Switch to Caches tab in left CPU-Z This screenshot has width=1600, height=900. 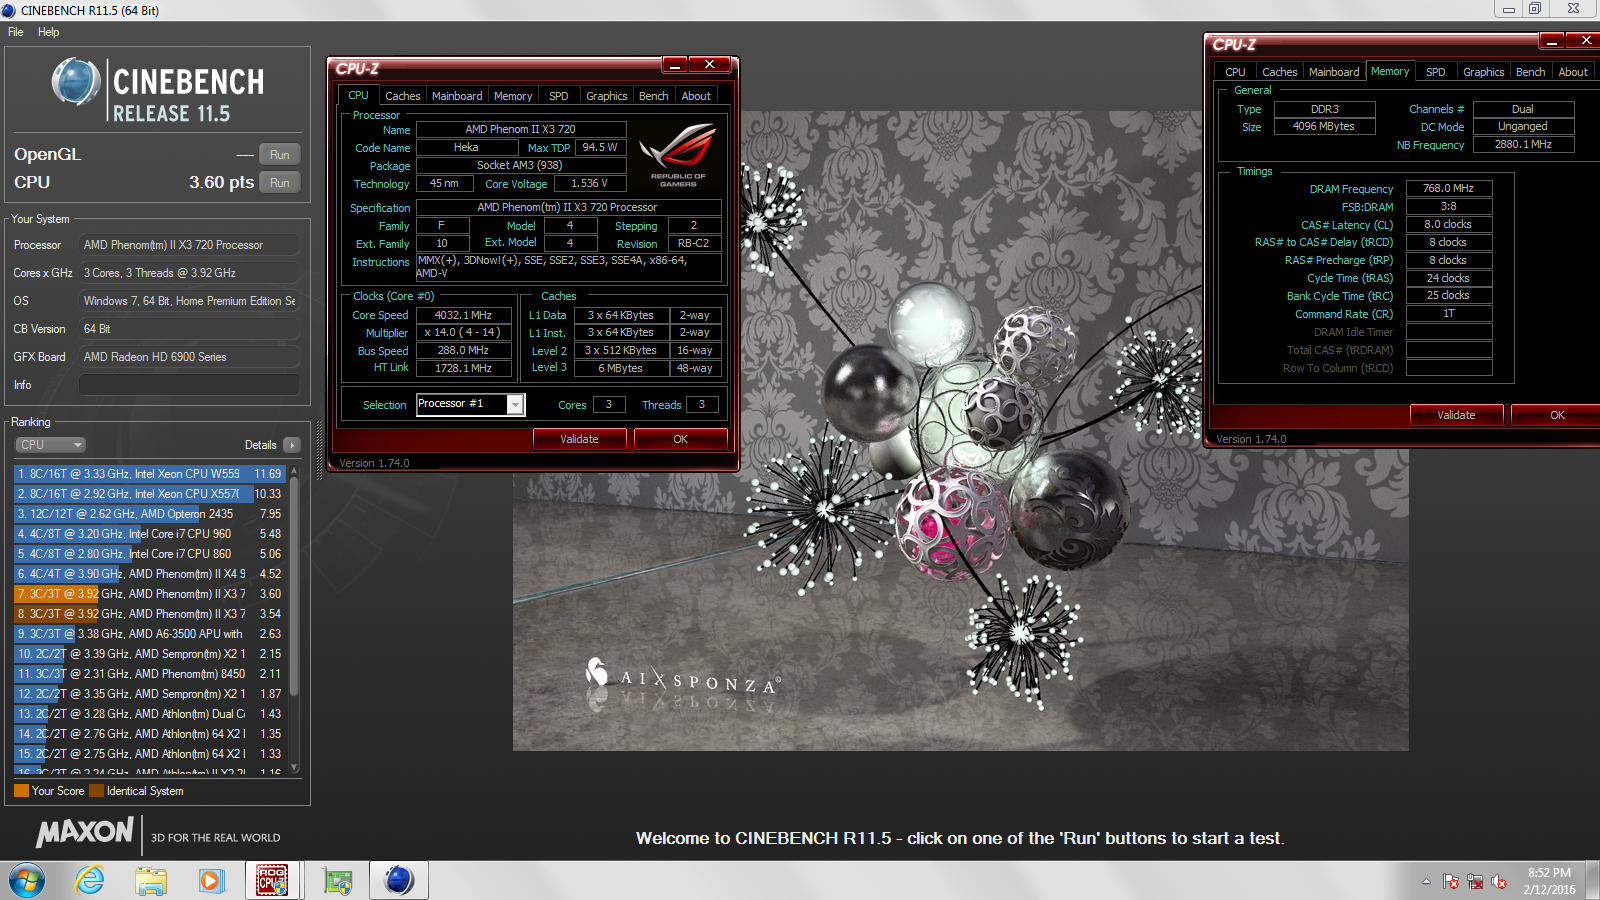coord(402,96)
